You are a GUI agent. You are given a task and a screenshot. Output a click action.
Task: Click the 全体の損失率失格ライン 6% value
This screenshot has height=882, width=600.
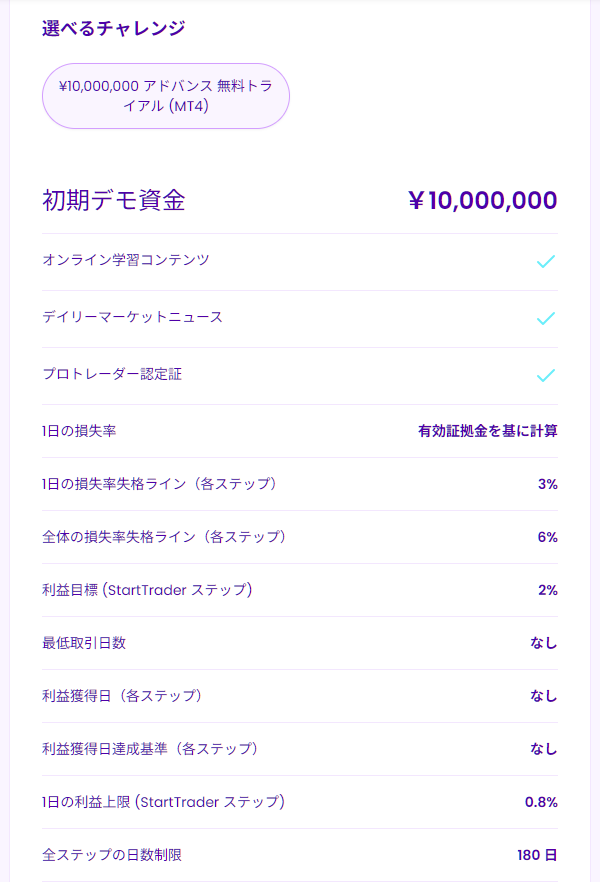pos(547,537)
